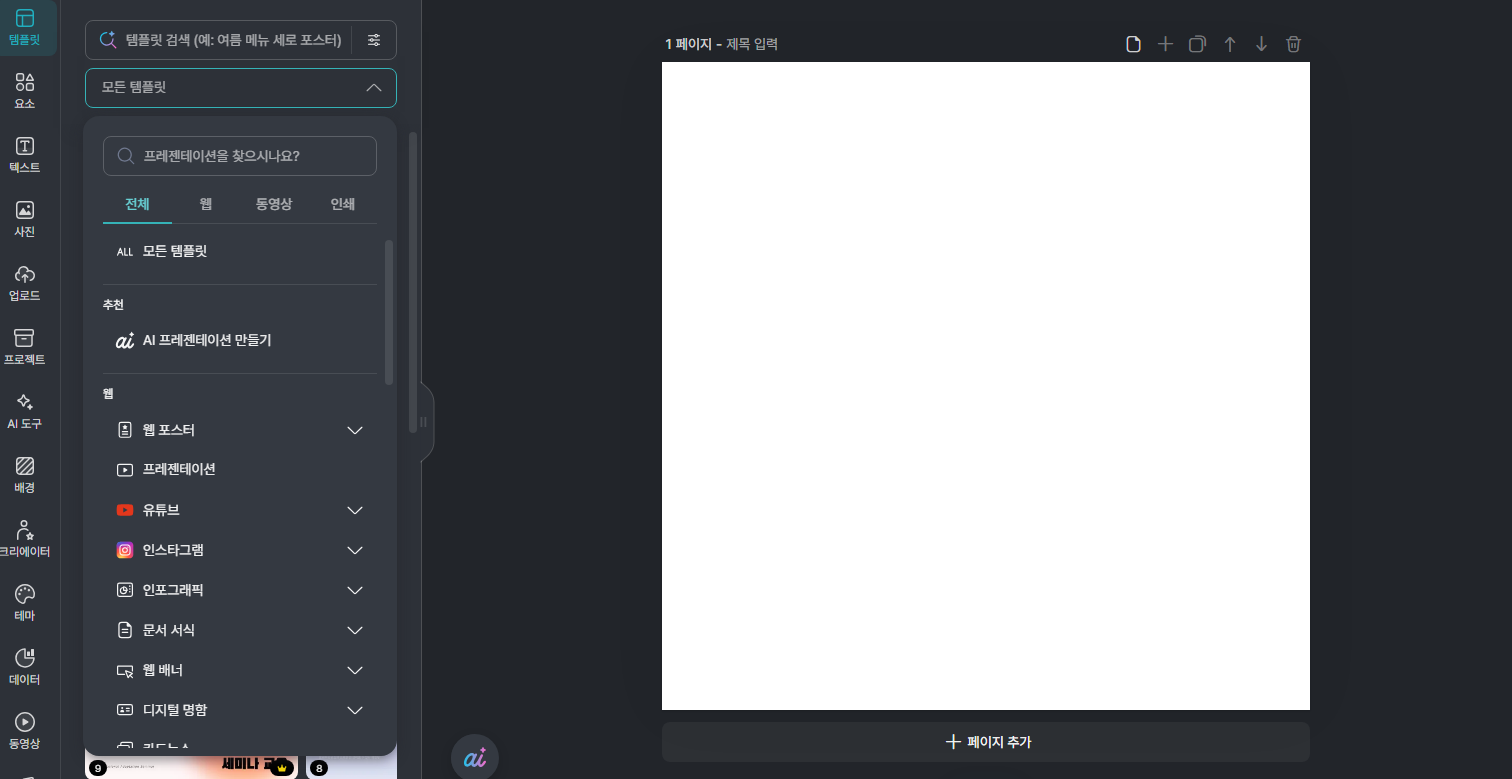This screenshot has width=1512, height=779.
Task: Select 프레젠테이션 template type
Action: pyautogui.click(x=240, y=469)
